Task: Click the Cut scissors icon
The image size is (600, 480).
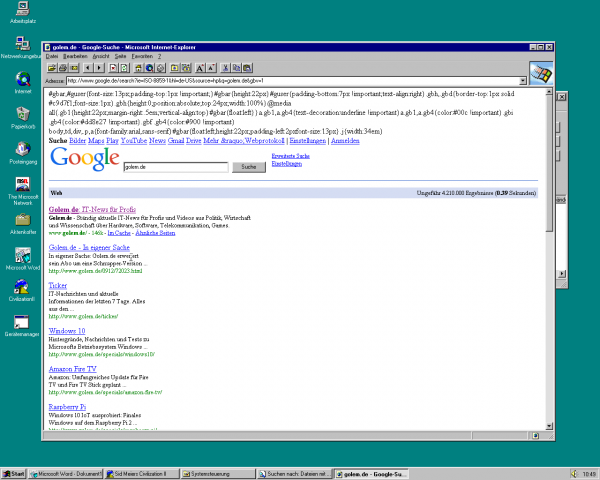Action: (x=225, y=68)
